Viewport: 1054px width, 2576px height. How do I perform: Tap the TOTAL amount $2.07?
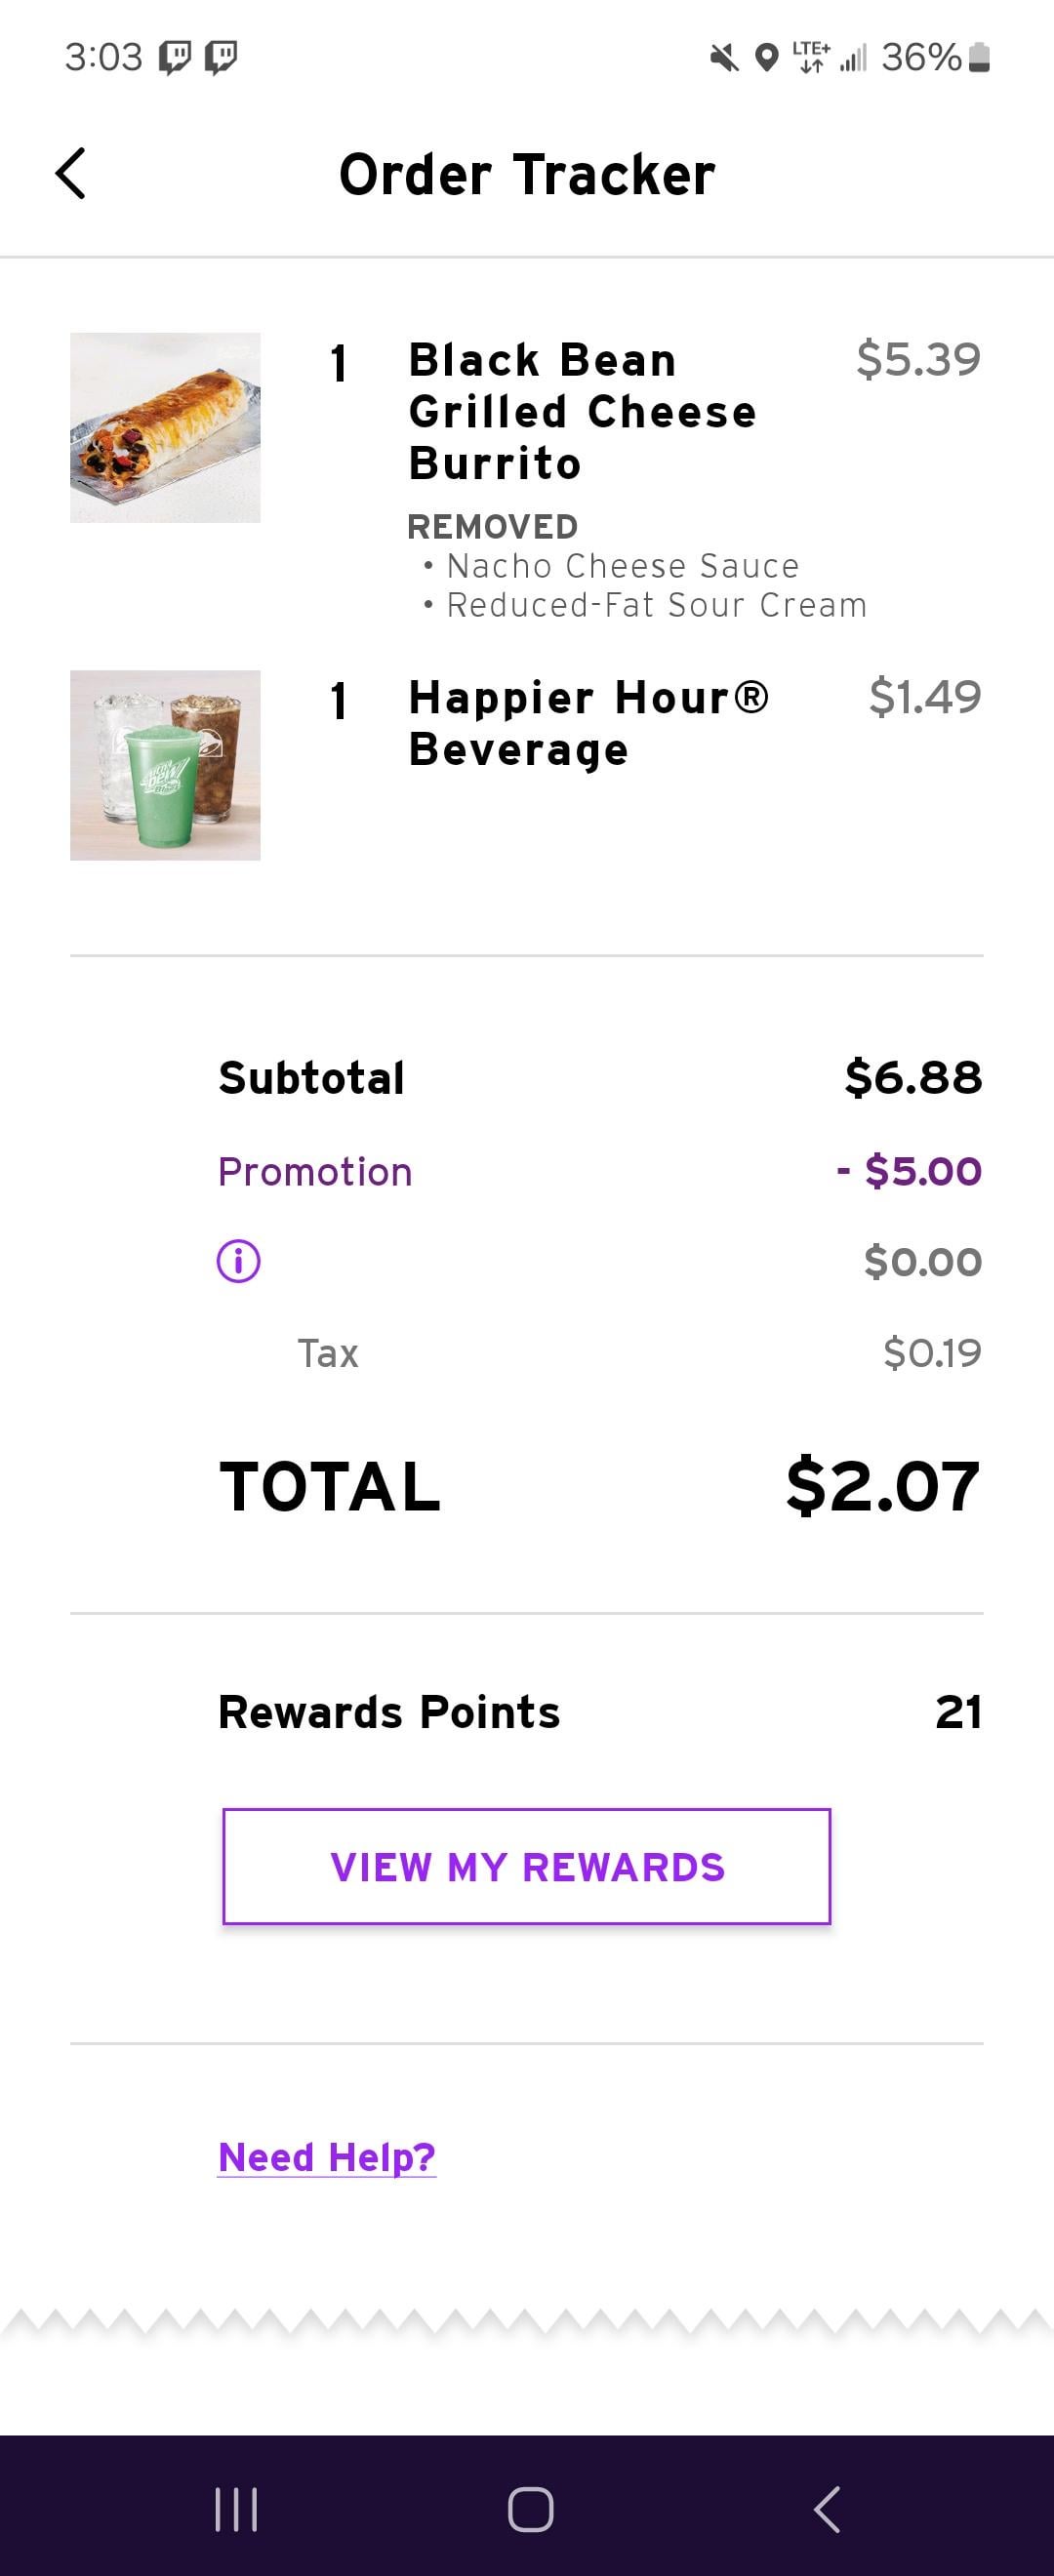(882, 1486)
